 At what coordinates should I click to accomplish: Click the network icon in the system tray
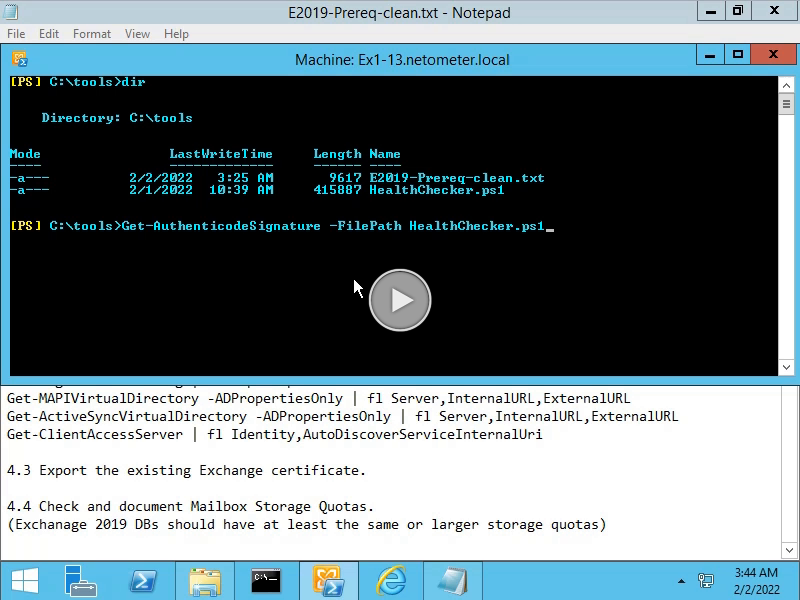706,581
